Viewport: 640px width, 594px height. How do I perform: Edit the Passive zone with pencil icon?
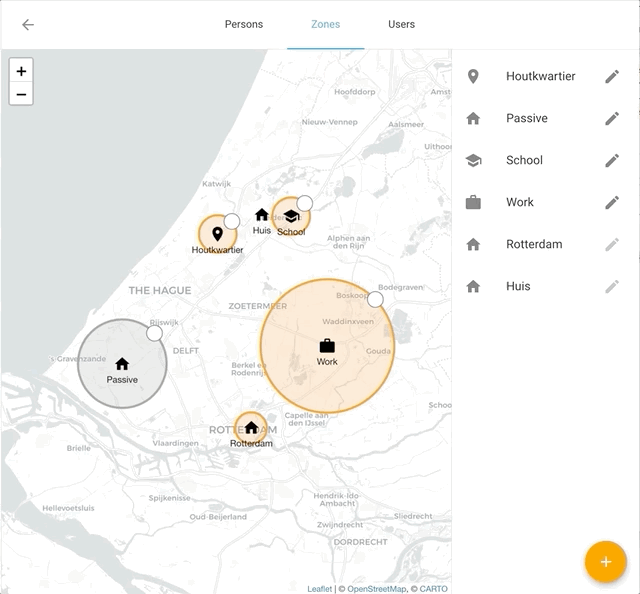coord(612,119)
